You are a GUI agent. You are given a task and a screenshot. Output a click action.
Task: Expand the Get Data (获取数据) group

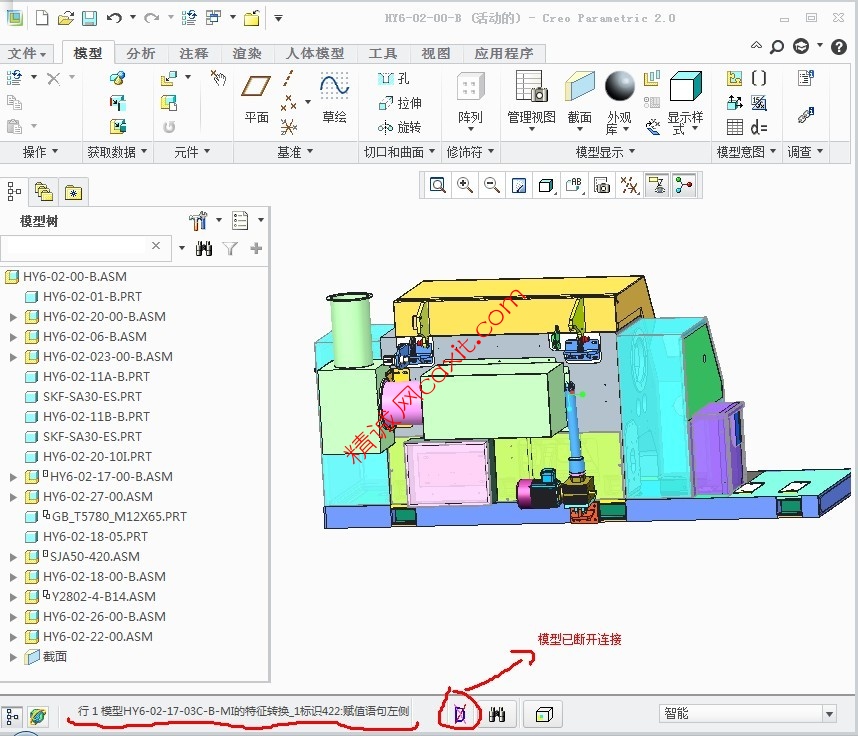[x=118, y=152]
